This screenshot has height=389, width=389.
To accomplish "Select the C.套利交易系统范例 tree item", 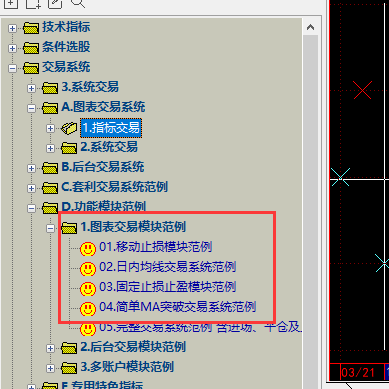I will pyautogui.click(x=115, y=187).
